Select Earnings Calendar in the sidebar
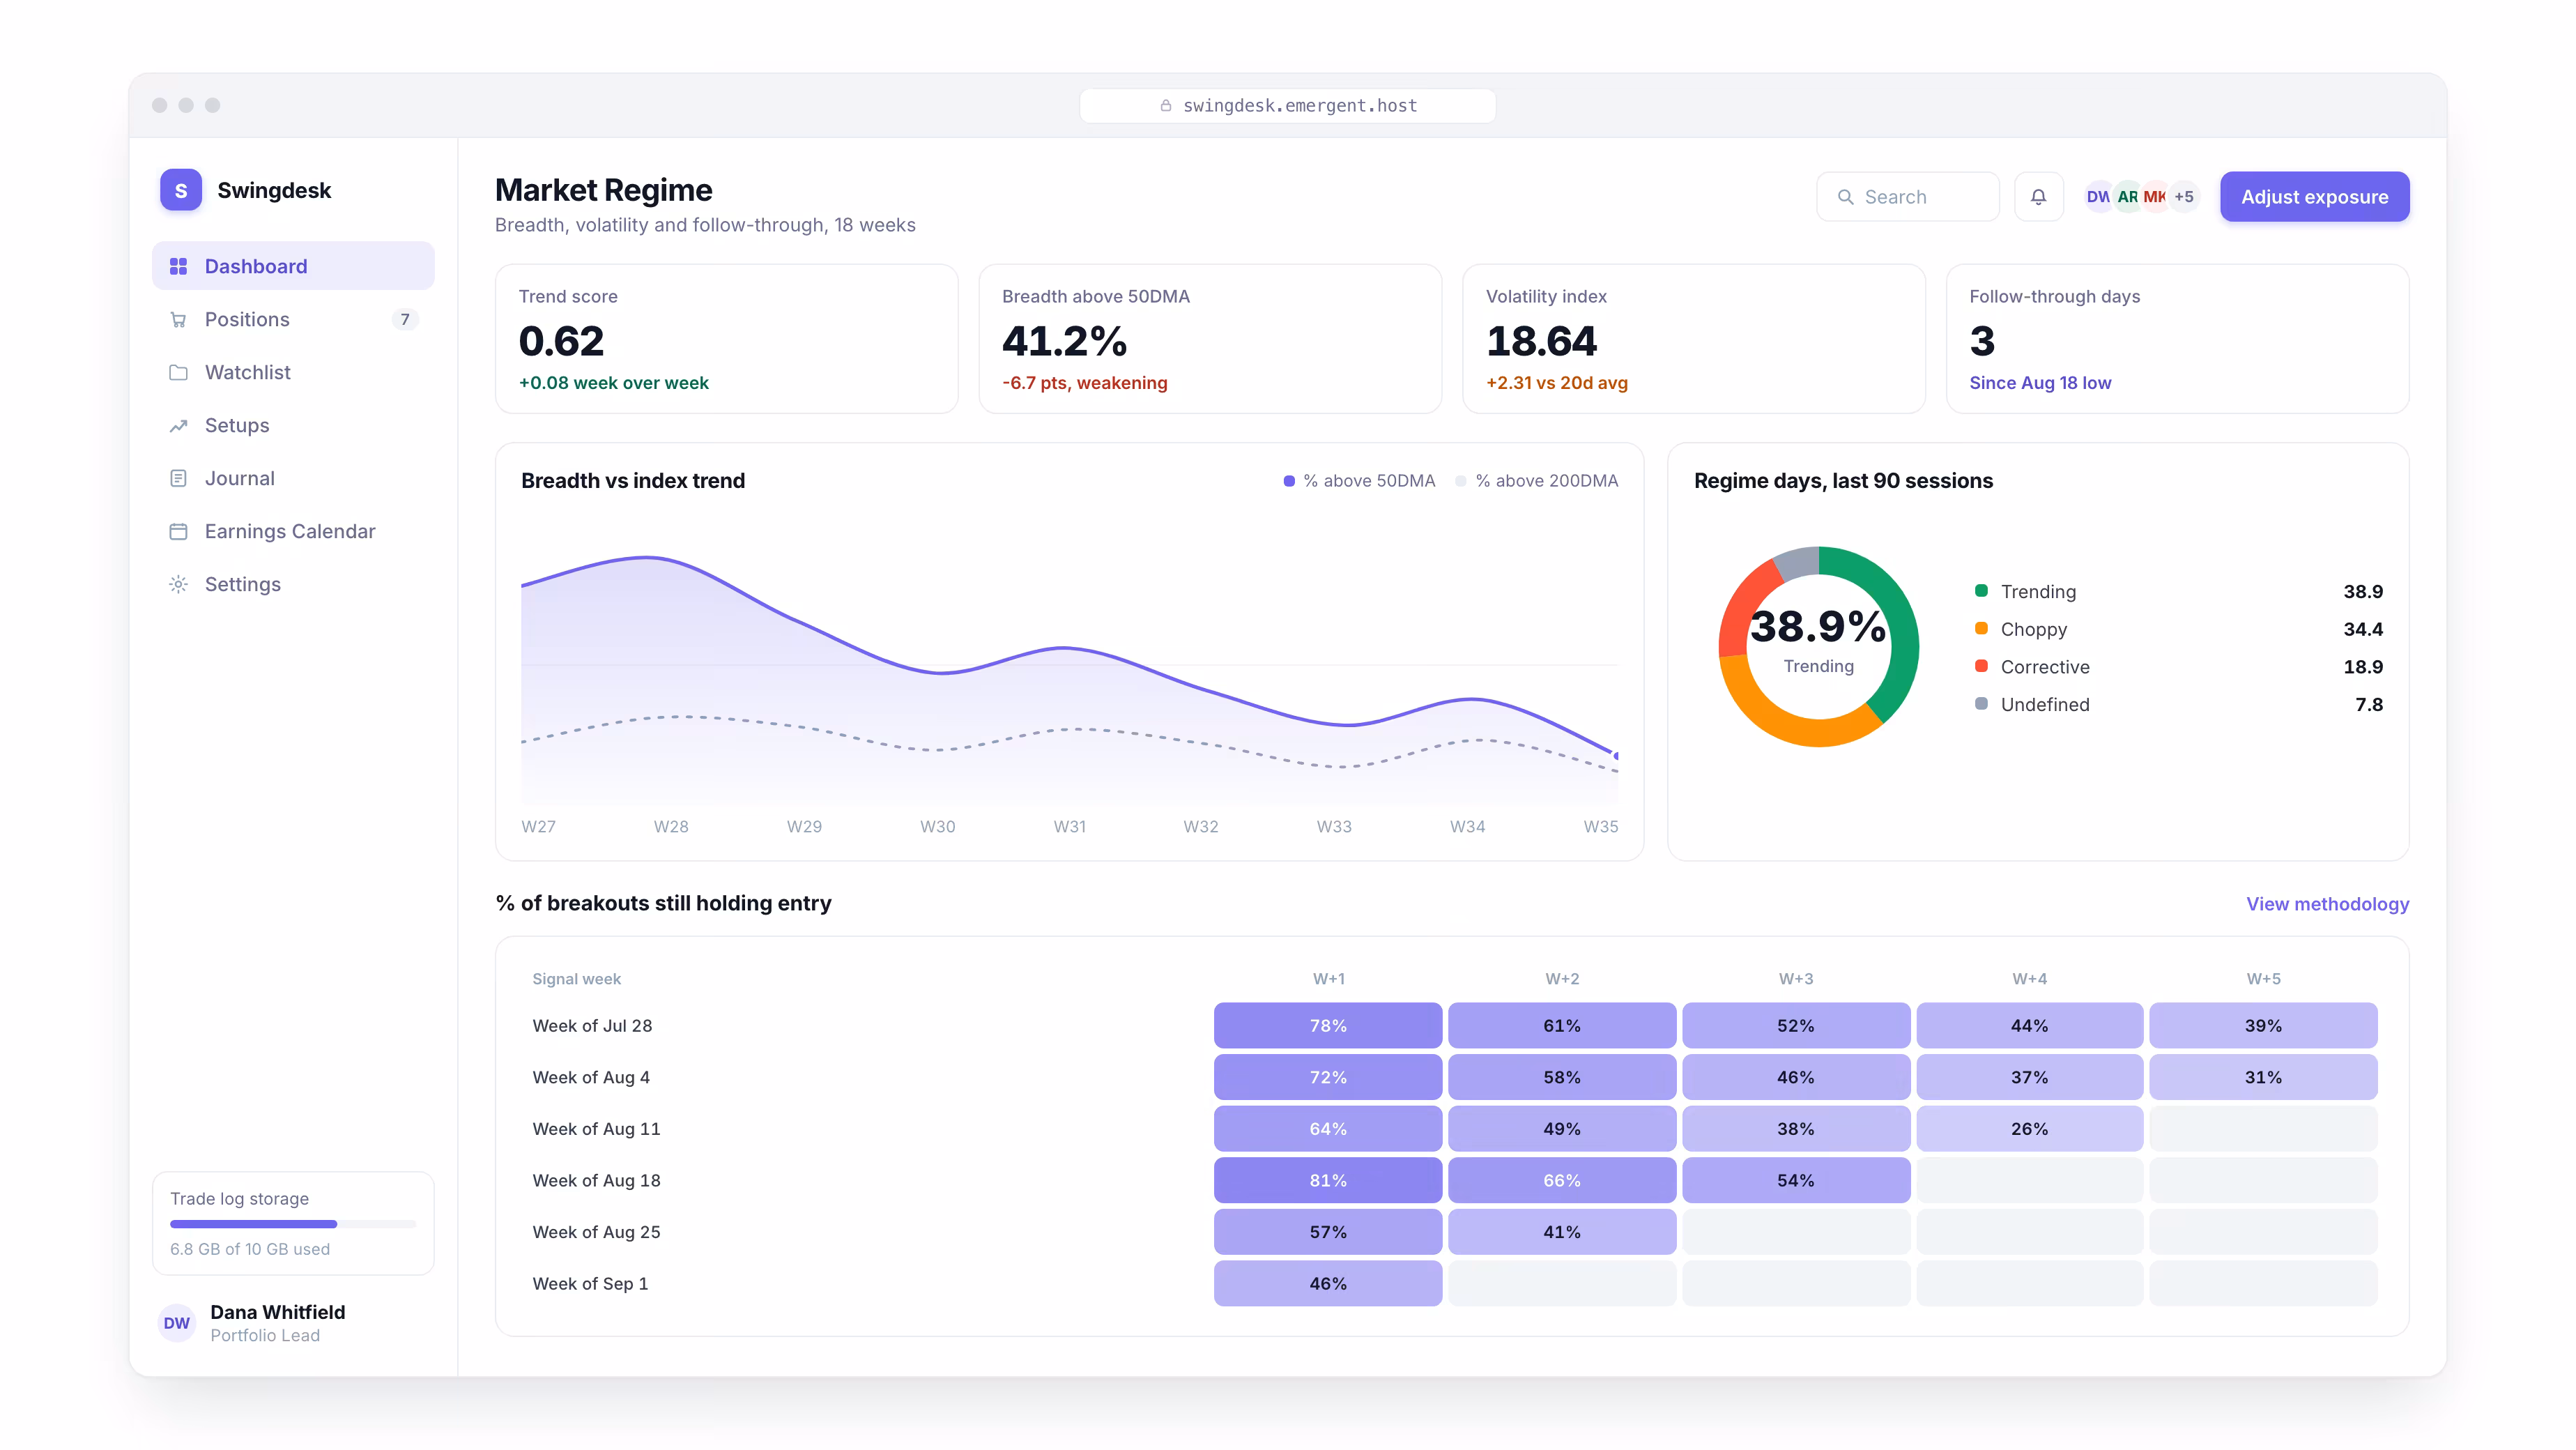Image resolution: width=2576 pixels, height=1450 pixels. [293, 531]
